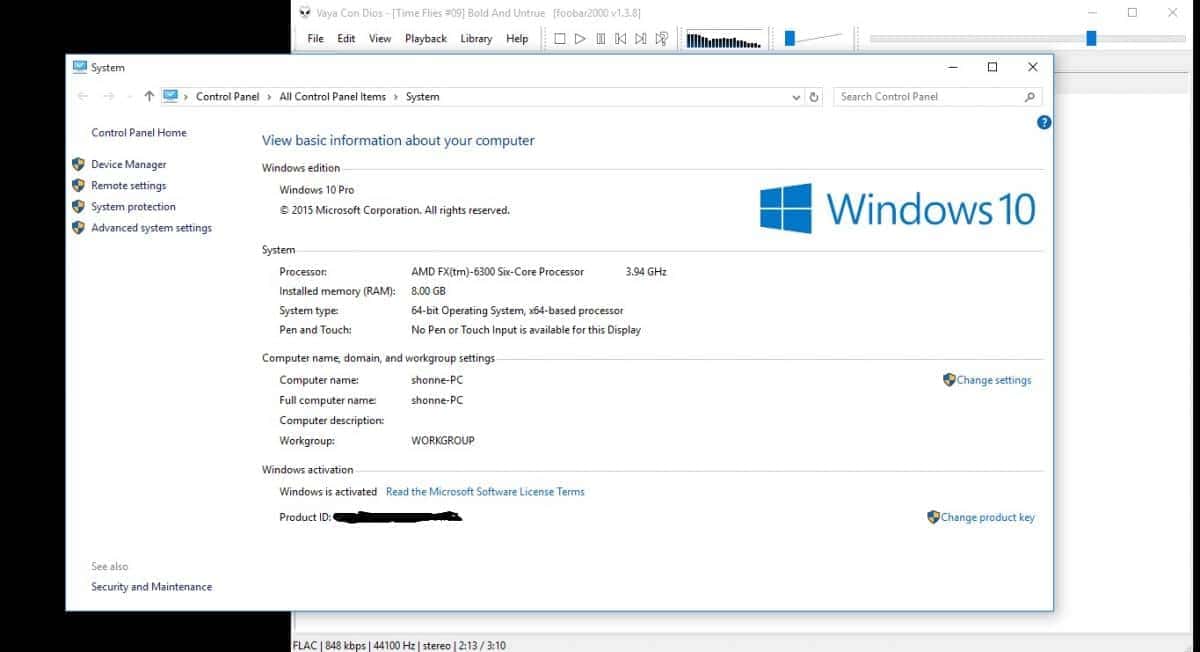Go to previous track in foobar2000
Image resolution: width=1200 pixels, height=652 pixels.
[x=621, y=39]
